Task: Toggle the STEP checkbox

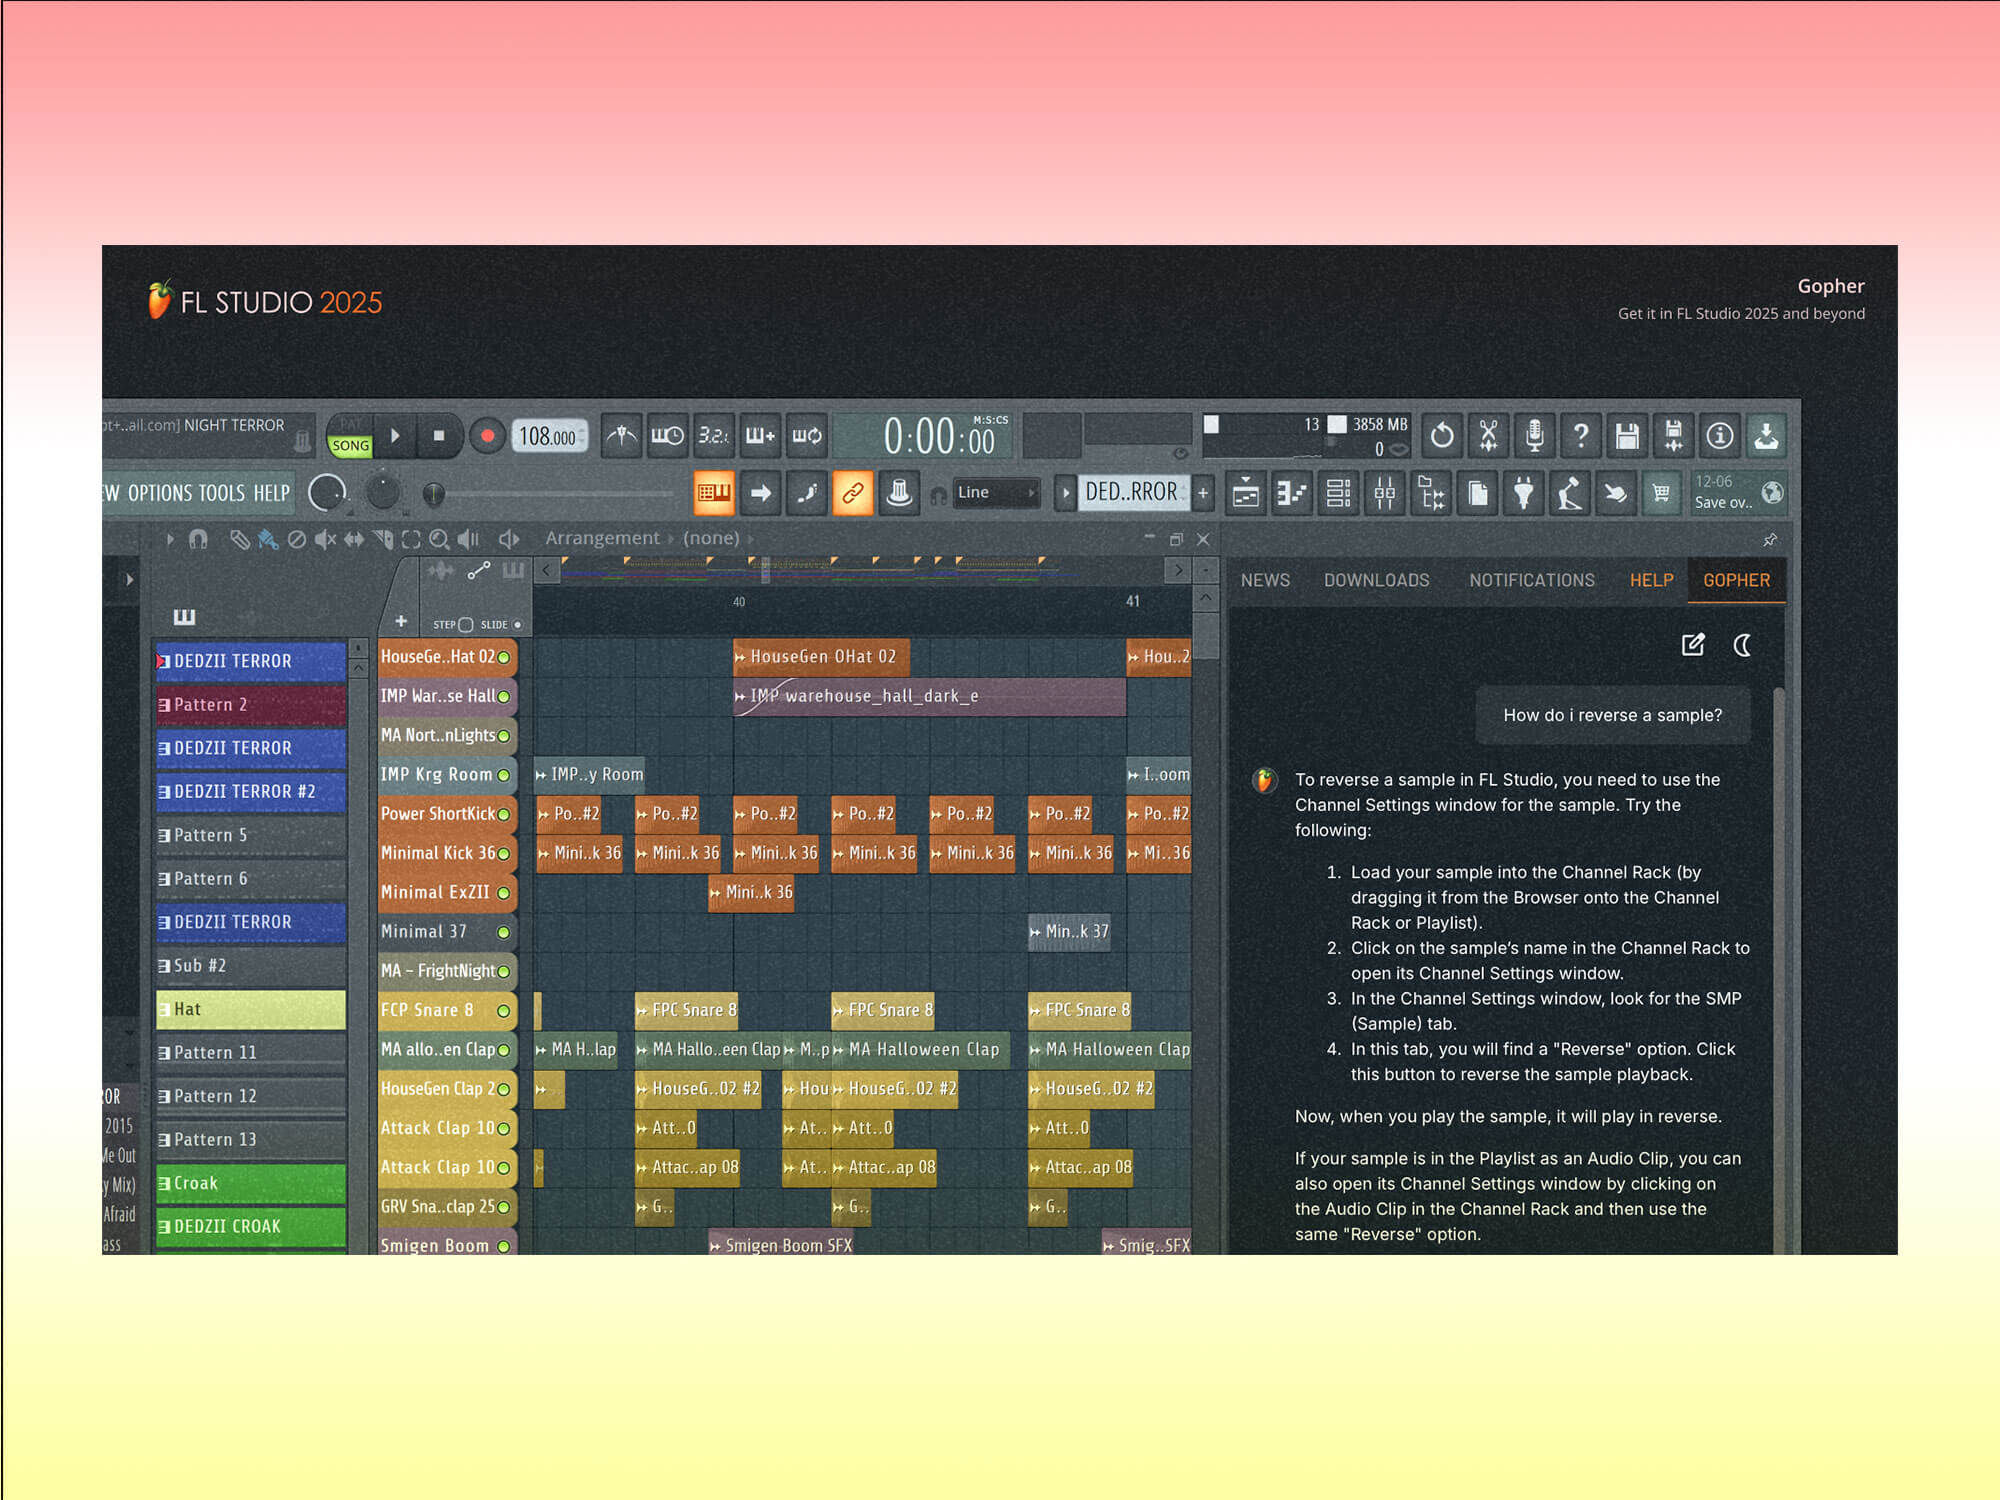Action: pyautogui.click(x=465, y=624)
